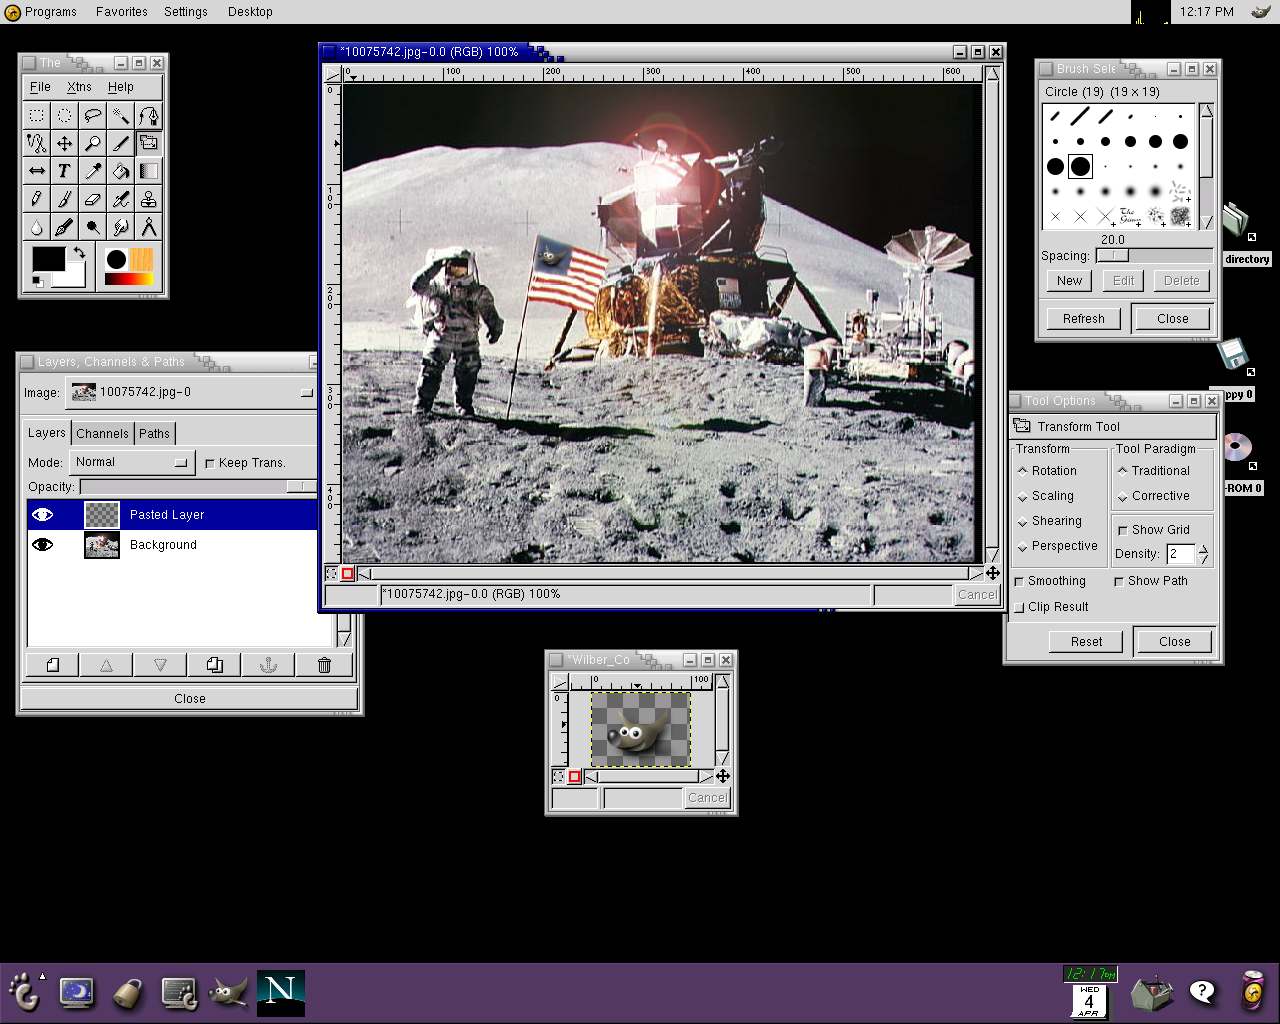
Task: Select the Eraser tool
Action: point(92,199)
